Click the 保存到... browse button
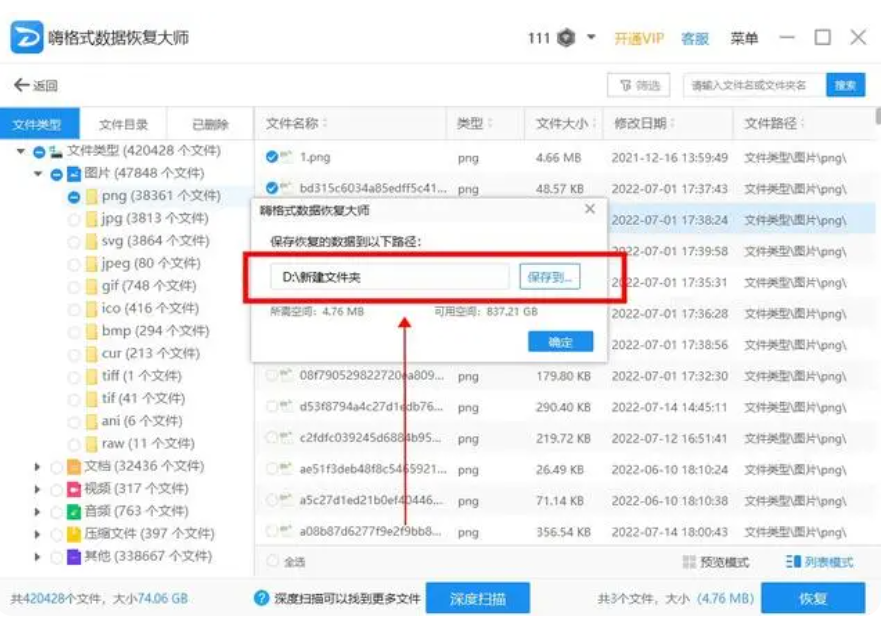Image resolution: width=887 pixels, height=625 pixels. (x=550, y=277)
